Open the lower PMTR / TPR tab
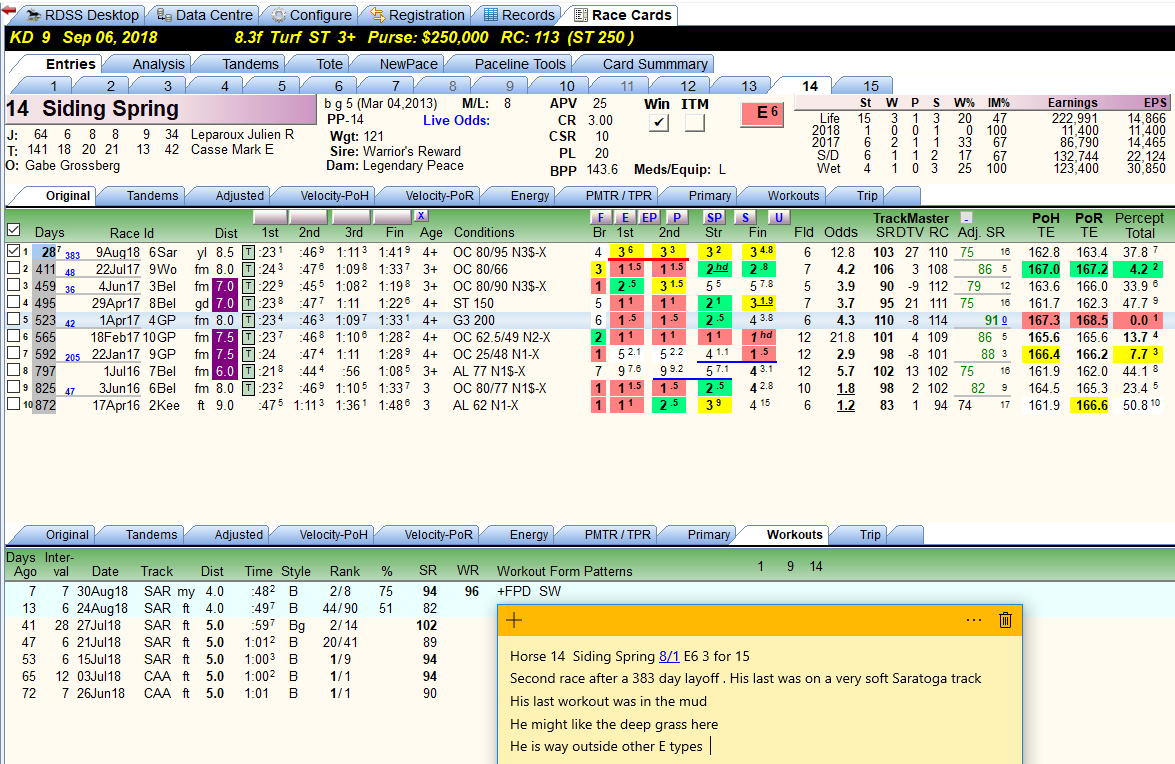The width and height of the screenshot is (1175, 764). pos(617,535)
